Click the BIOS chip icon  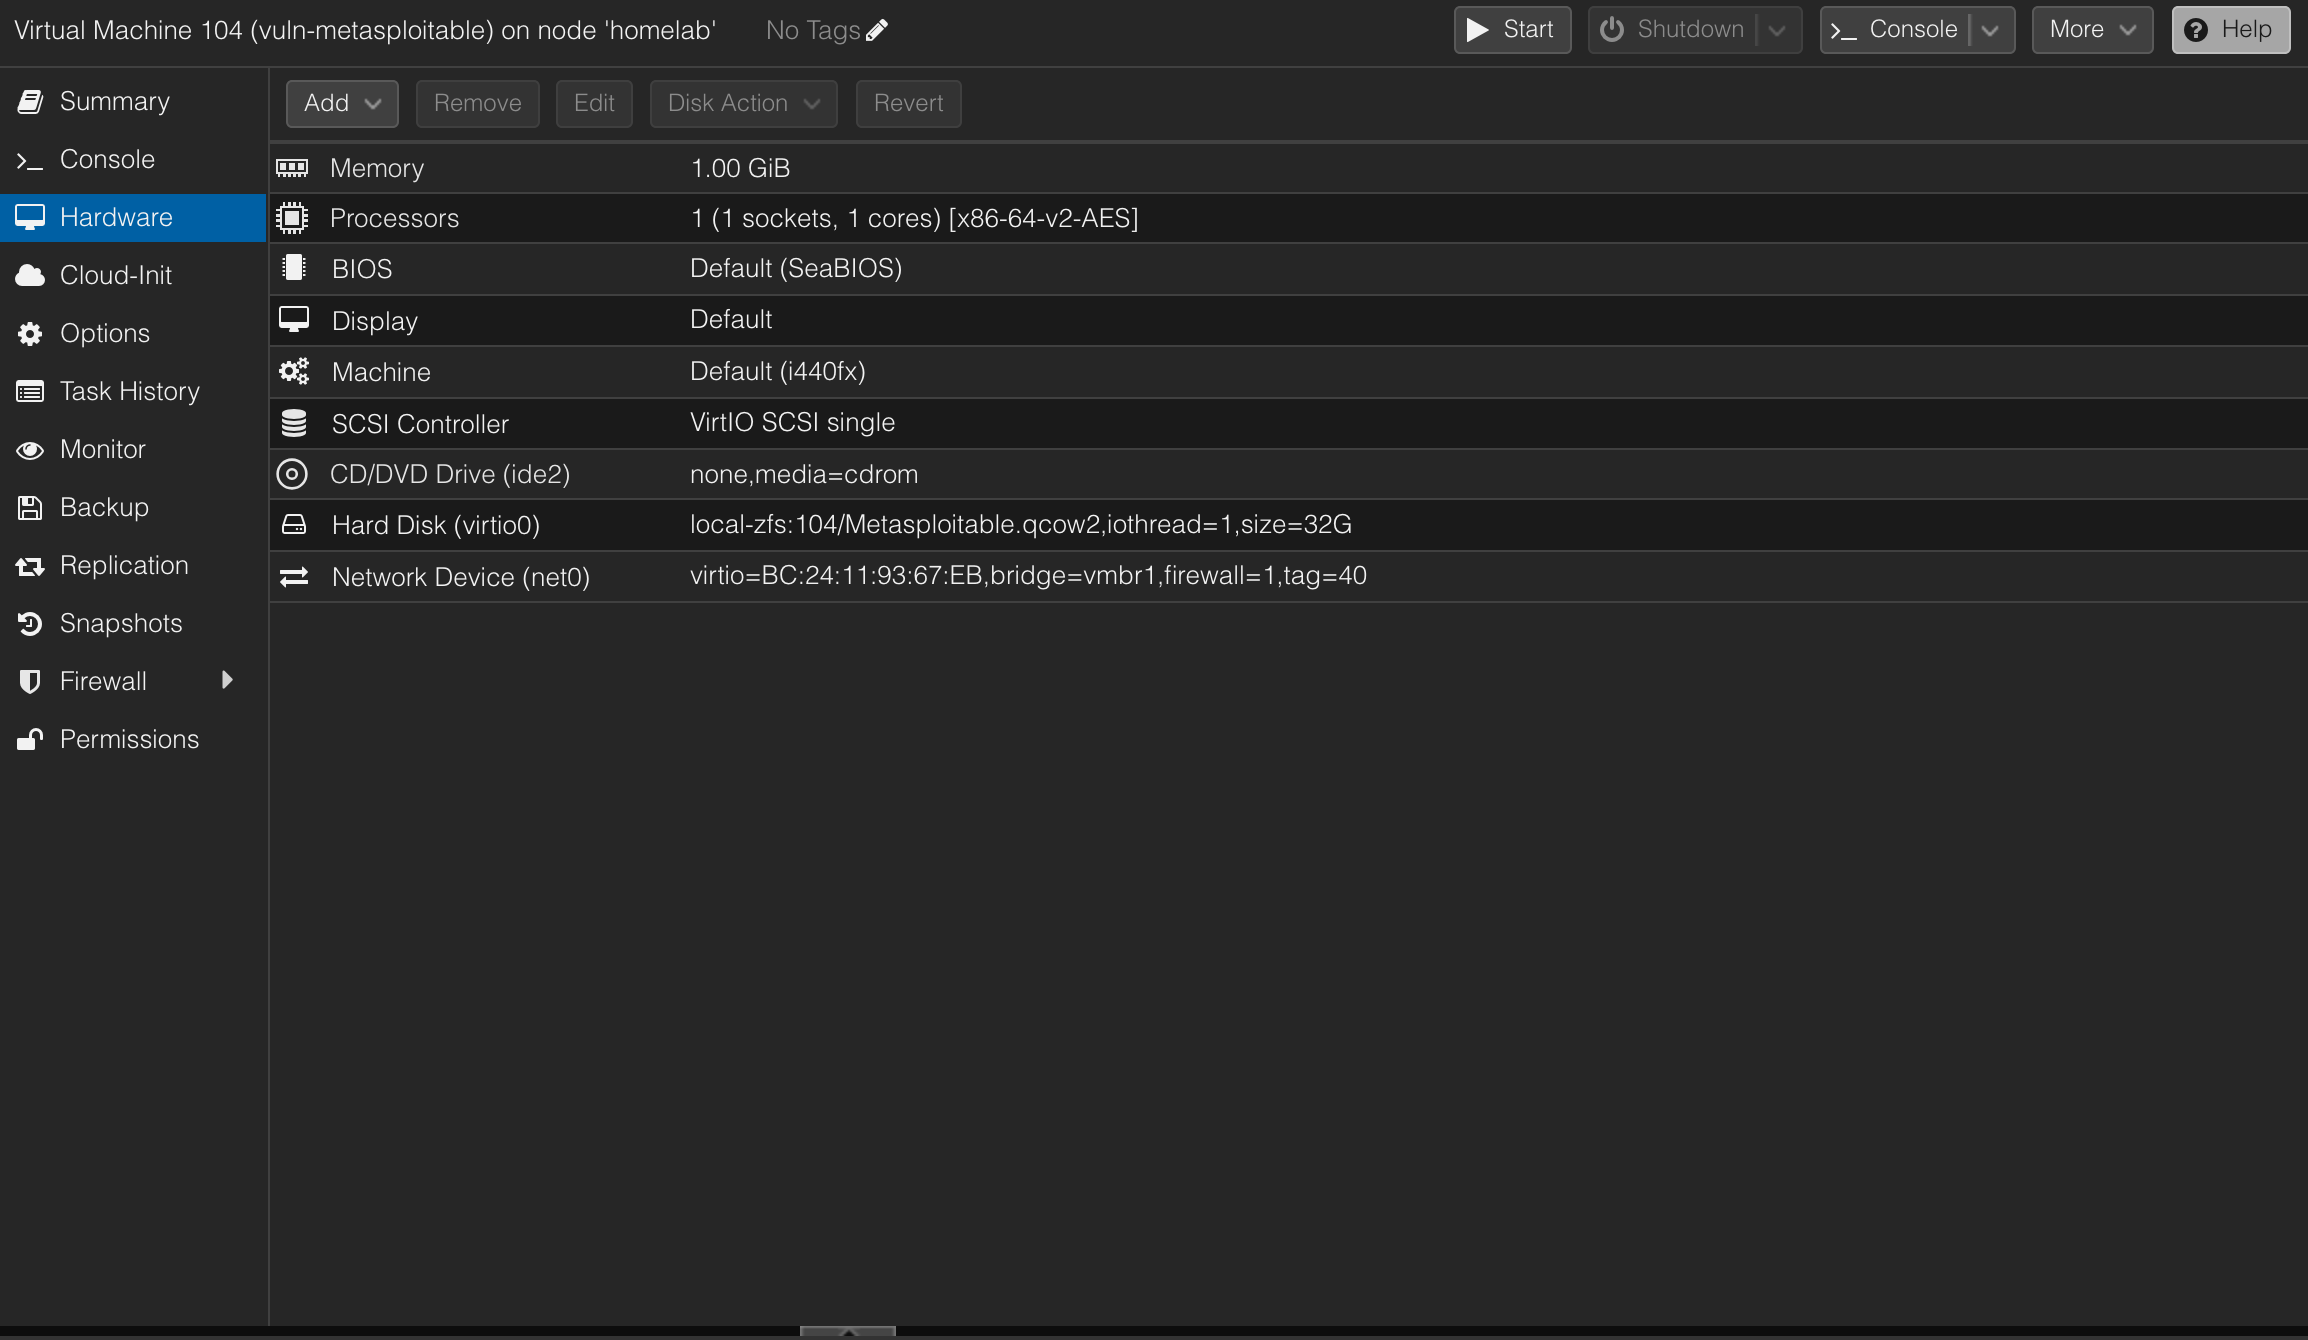[293, 268]
